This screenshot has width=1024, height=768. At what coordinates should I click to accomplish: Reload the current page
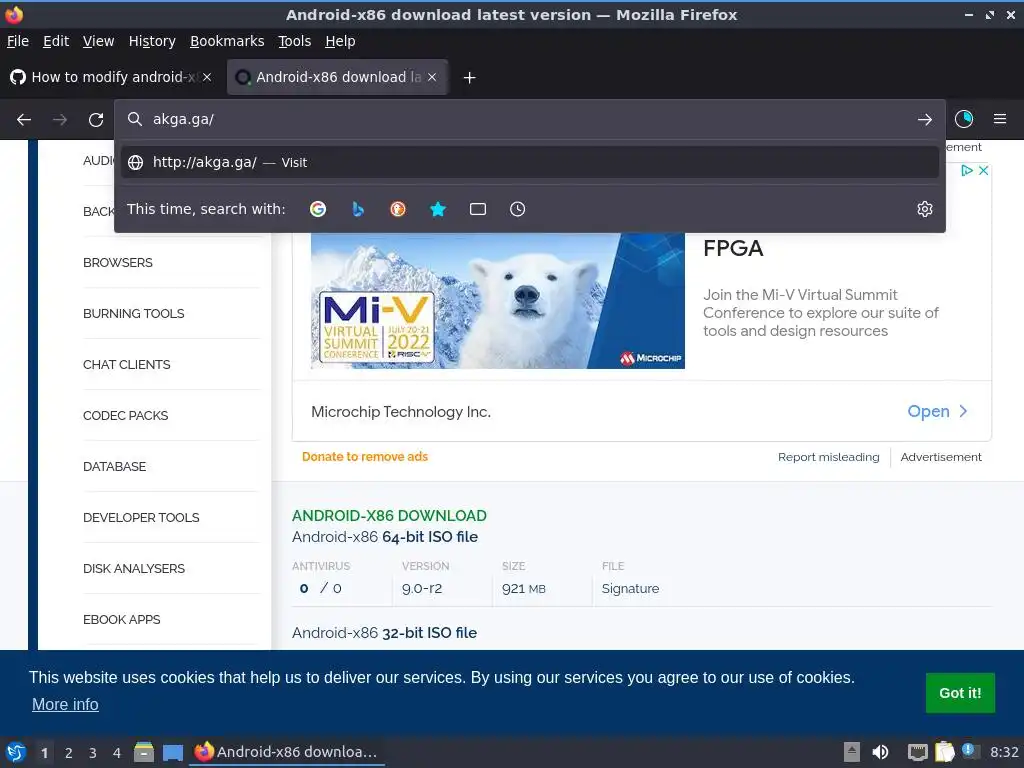click(x=96, y=120)
